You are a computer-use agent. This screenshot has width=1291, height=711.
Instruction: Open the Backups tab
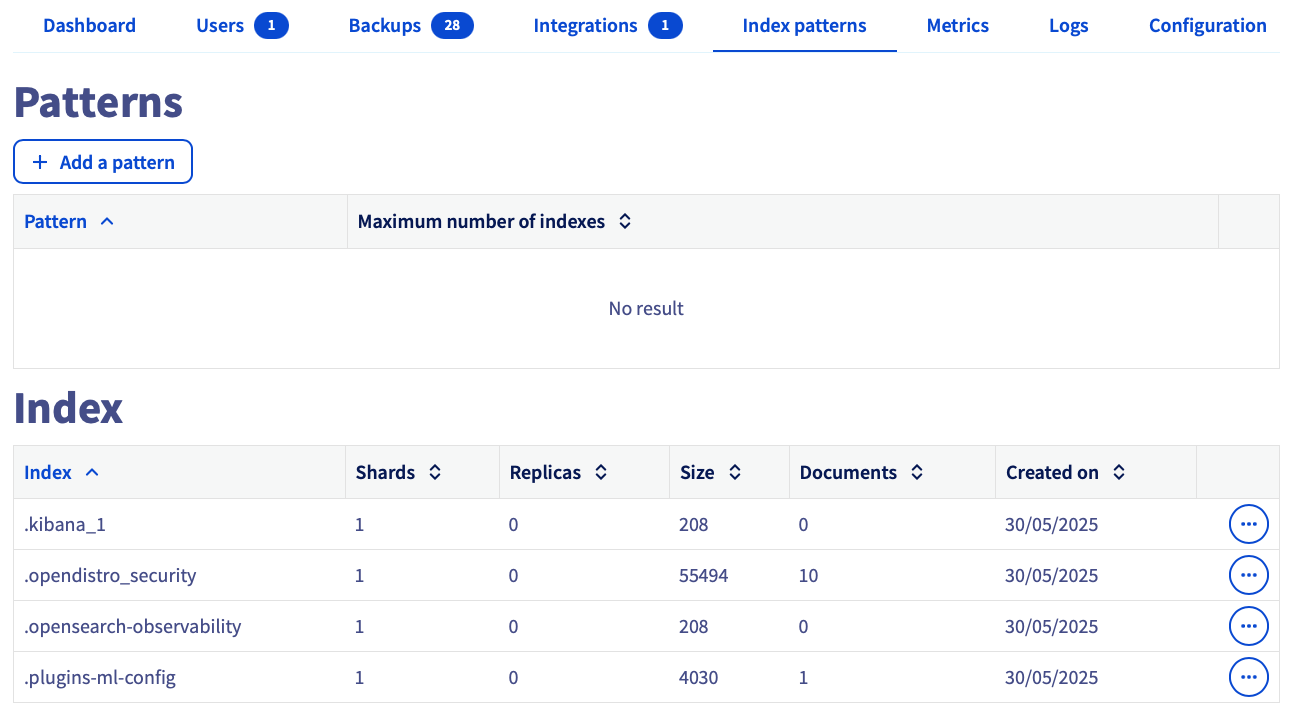385,26
